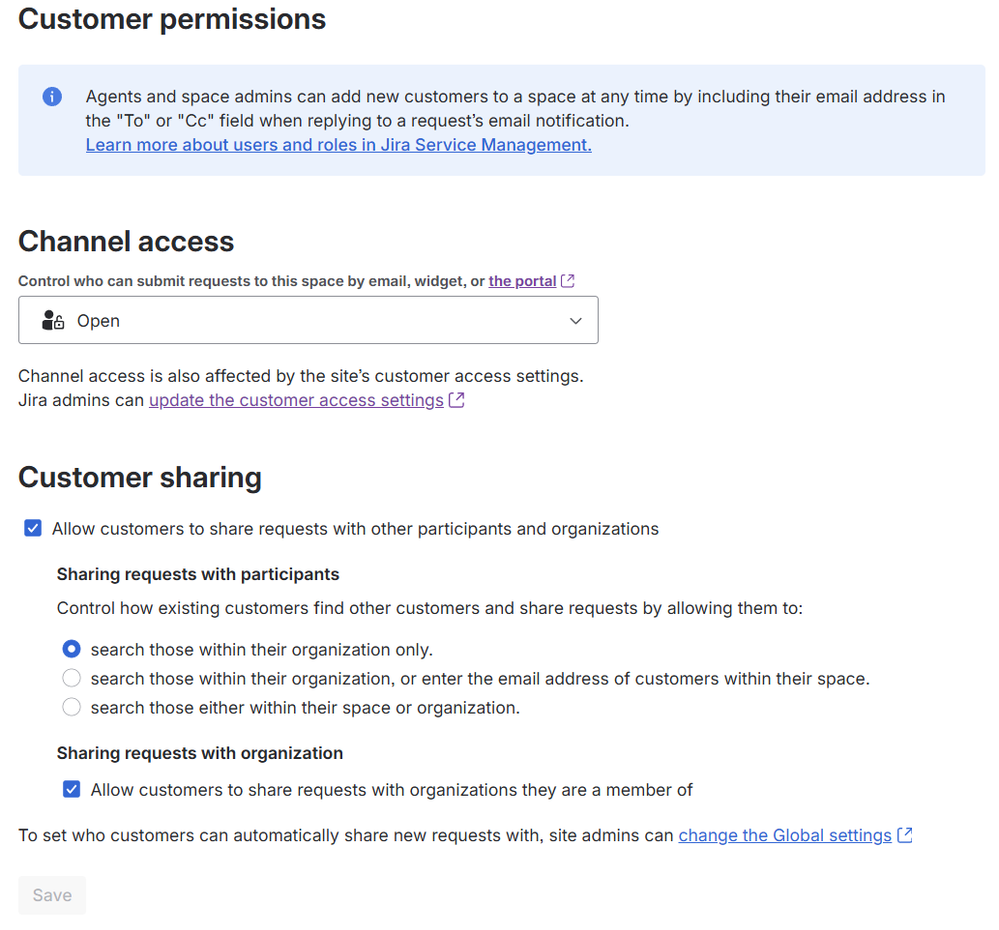Image resolution: width=999 pixels, height=930 pixels.
Task: Disable sharing requests with organizations they belong to
Action: coord(71,788)
